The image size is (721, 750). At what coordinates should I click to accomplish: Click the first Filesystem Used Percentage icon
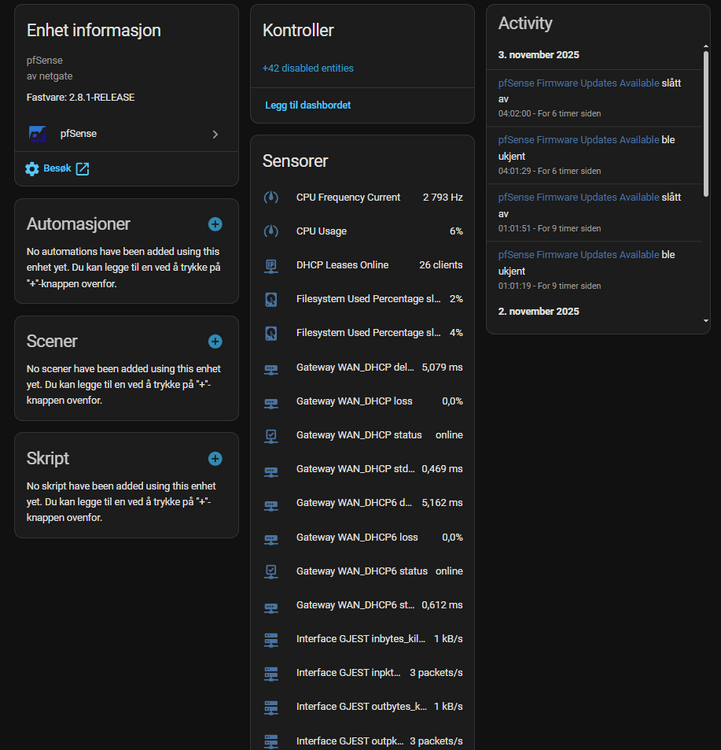tap(270, 299)
